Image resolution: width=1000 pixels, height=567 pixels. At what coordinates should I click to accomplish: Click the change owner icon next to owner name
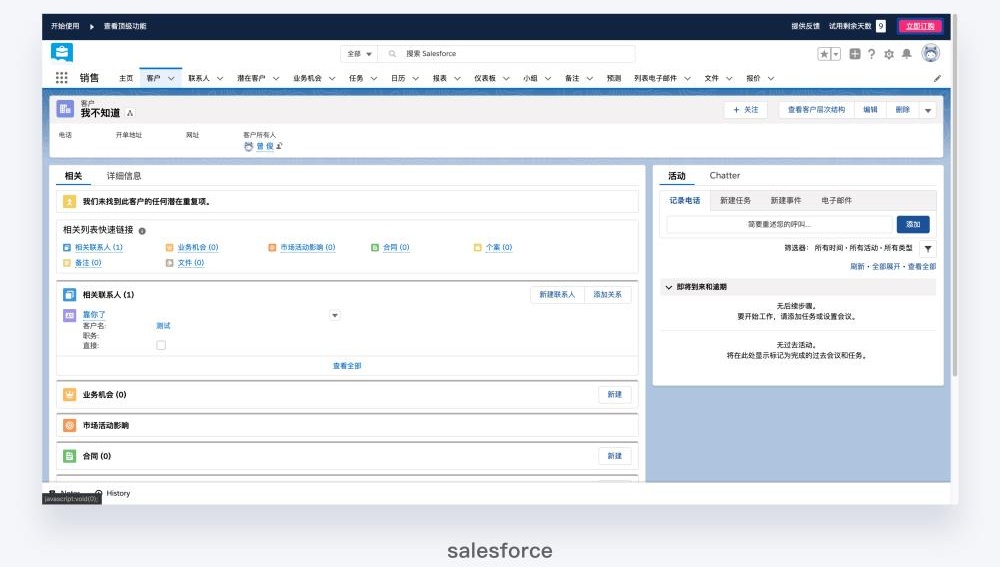[279, 146]
